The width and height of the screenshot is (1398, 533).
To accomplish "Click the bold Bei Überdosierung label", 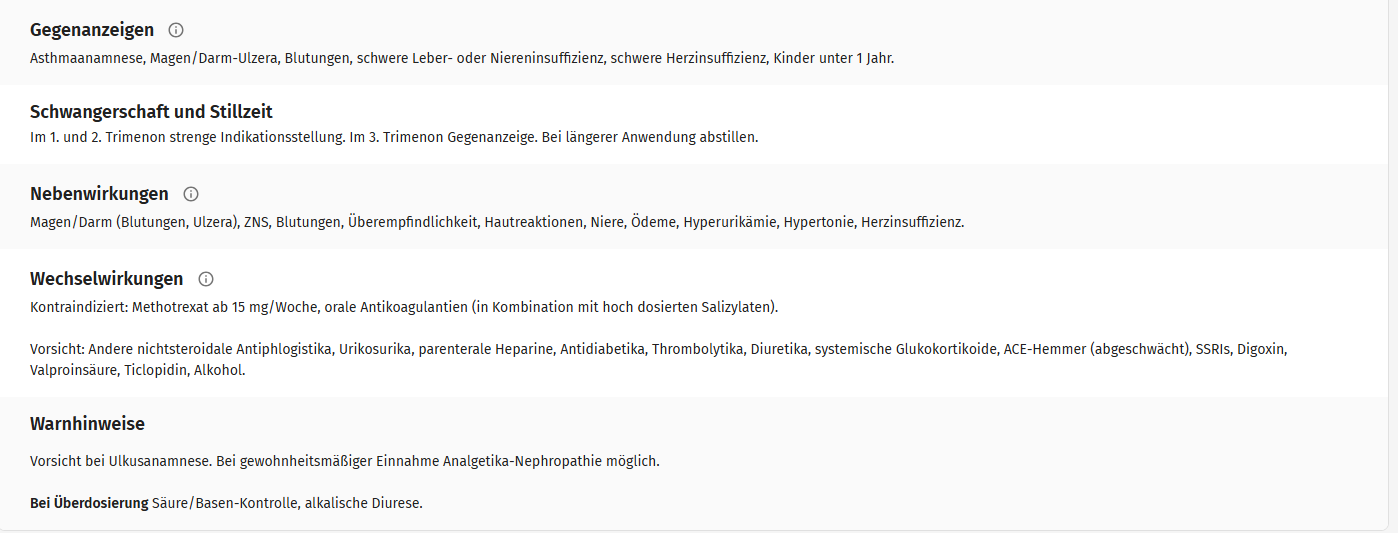I will pyautogui.click(x=89, y=503).
